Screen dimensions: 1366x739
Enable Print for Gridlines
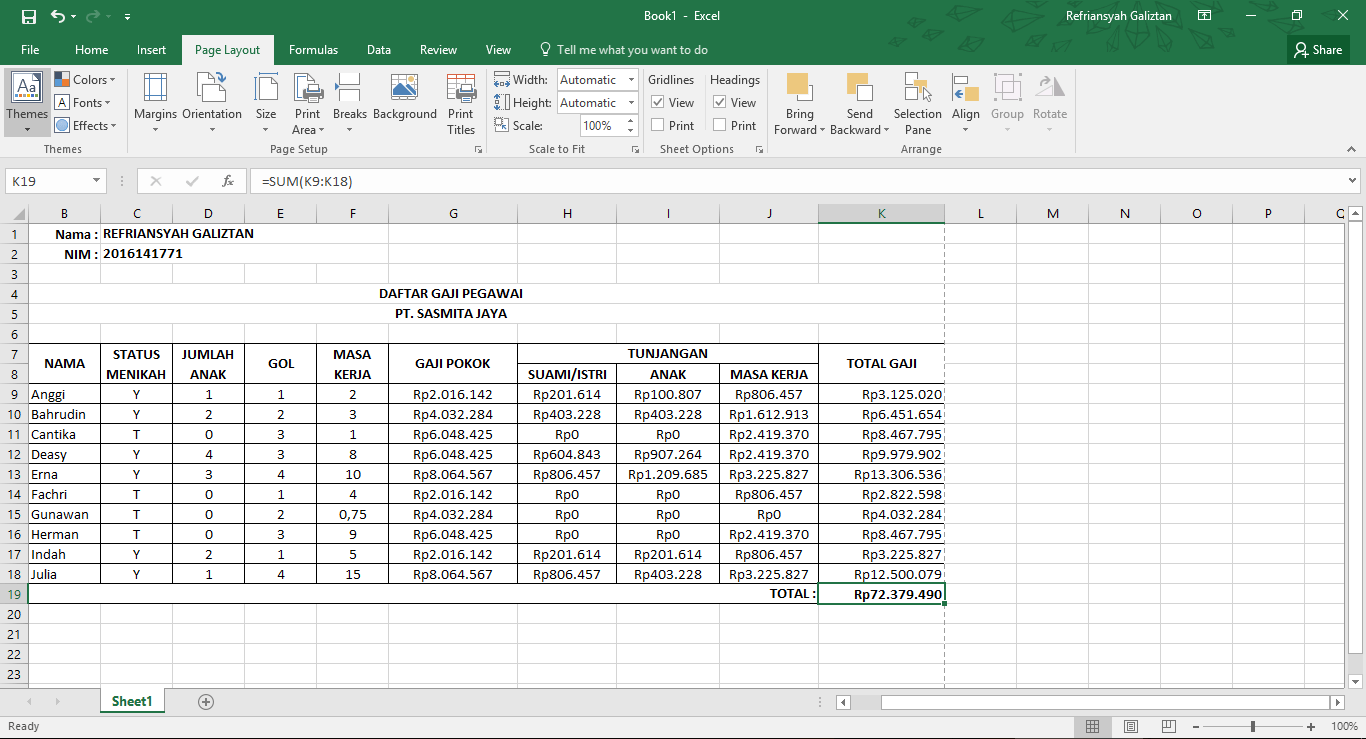[659, 125]
